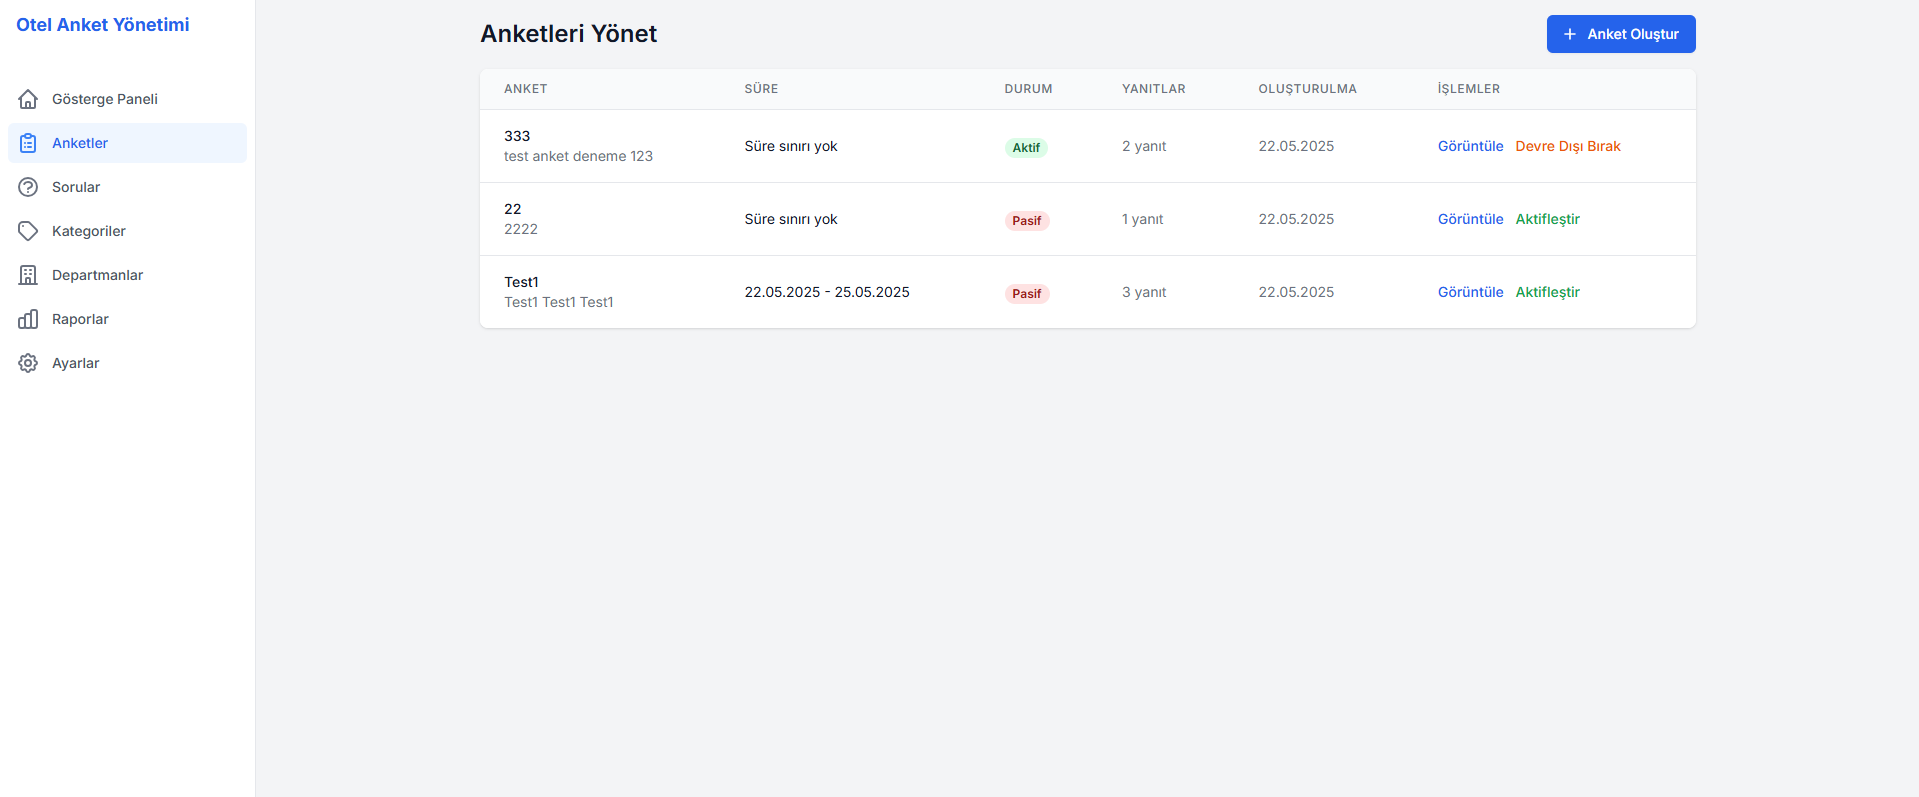Select Anketler in the sidebar

coord(127,143)
